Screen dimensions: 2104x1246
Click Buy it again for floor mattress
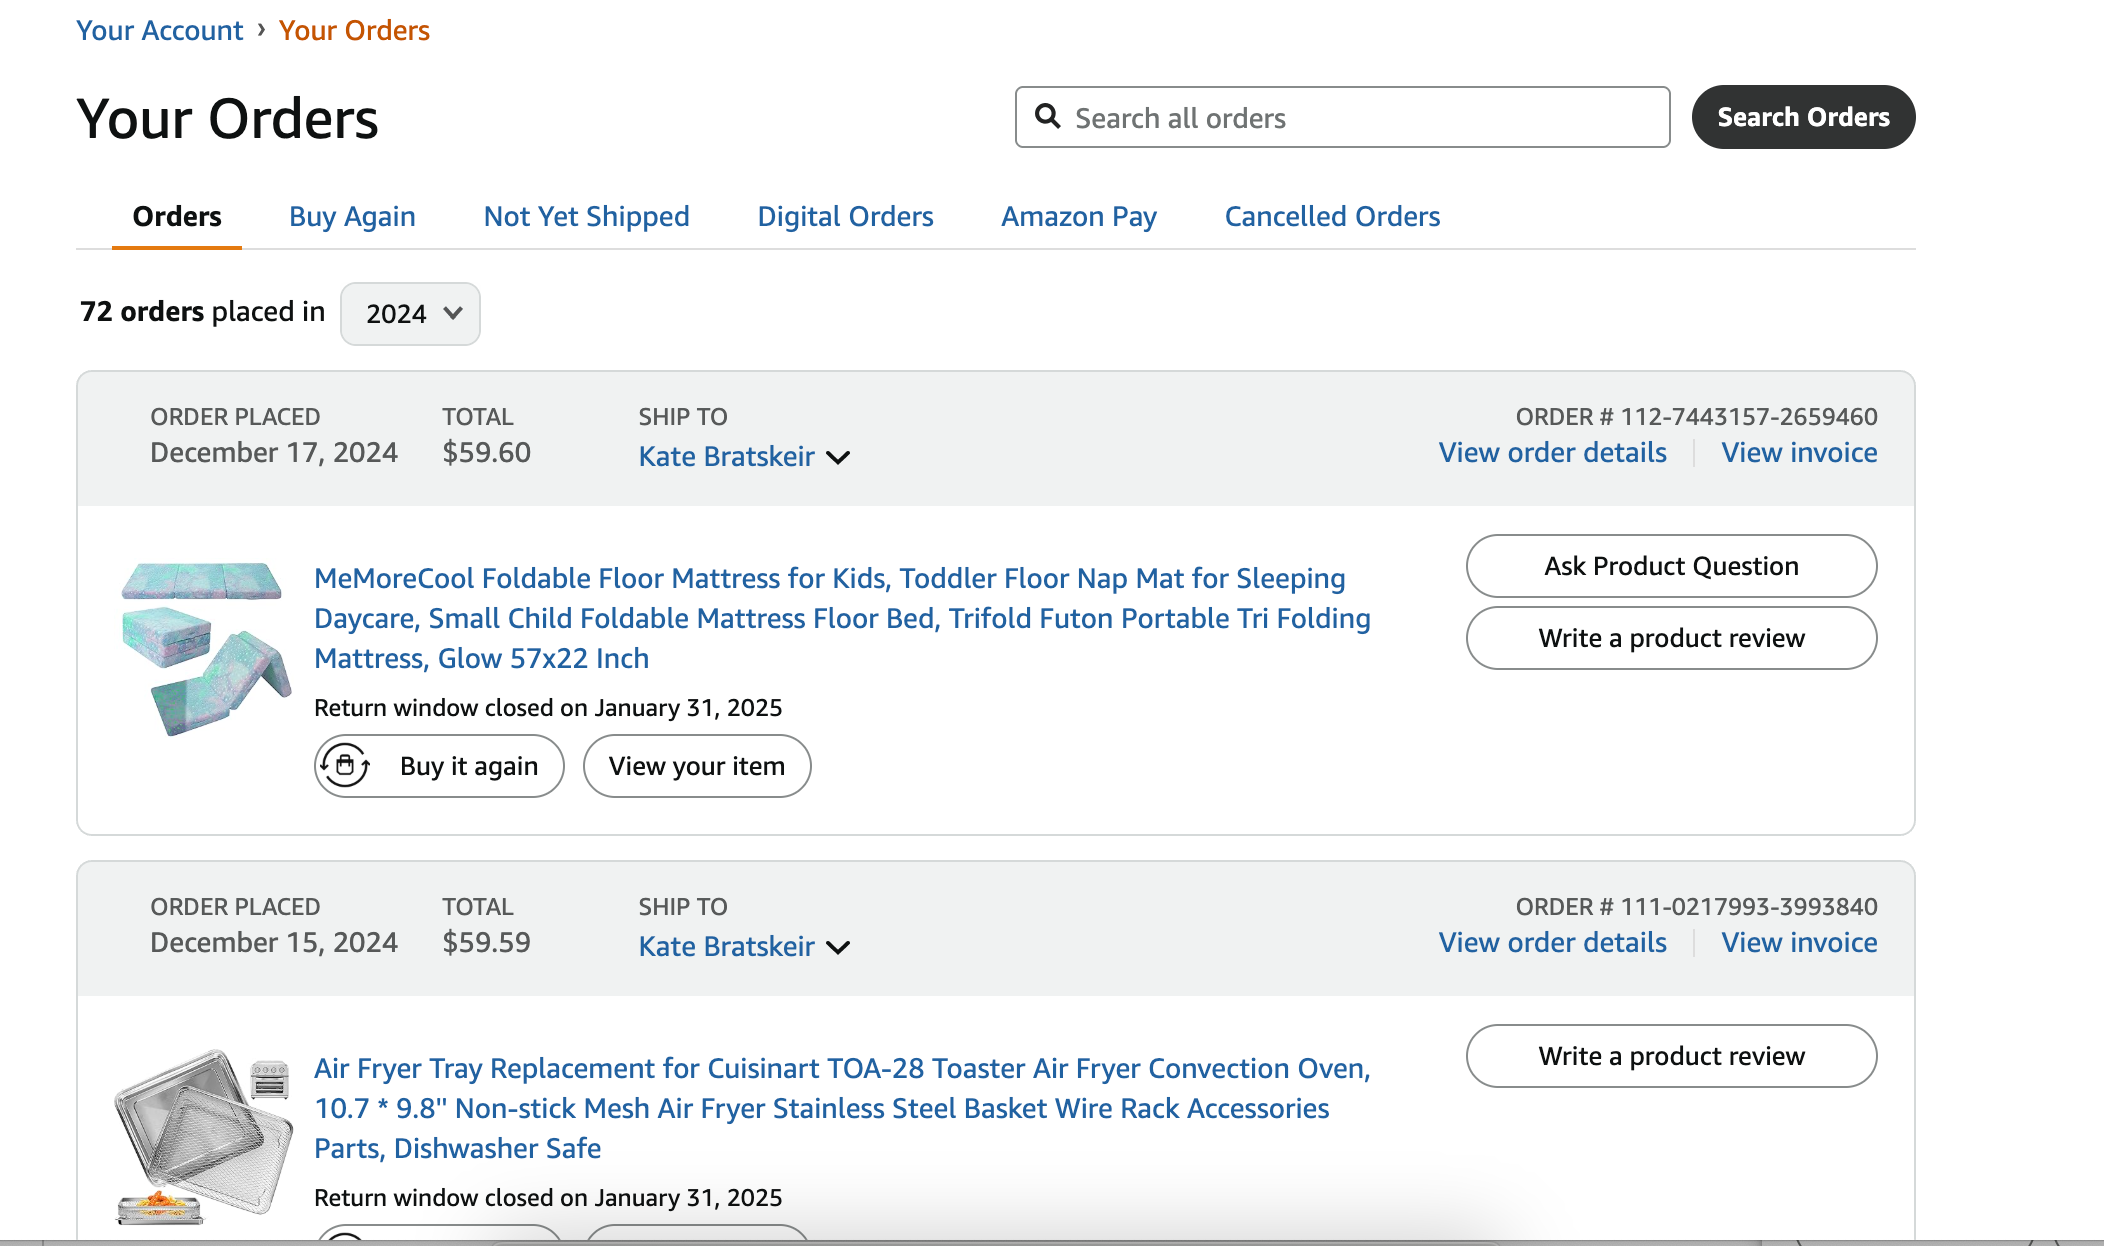click(x=439, y=766)
